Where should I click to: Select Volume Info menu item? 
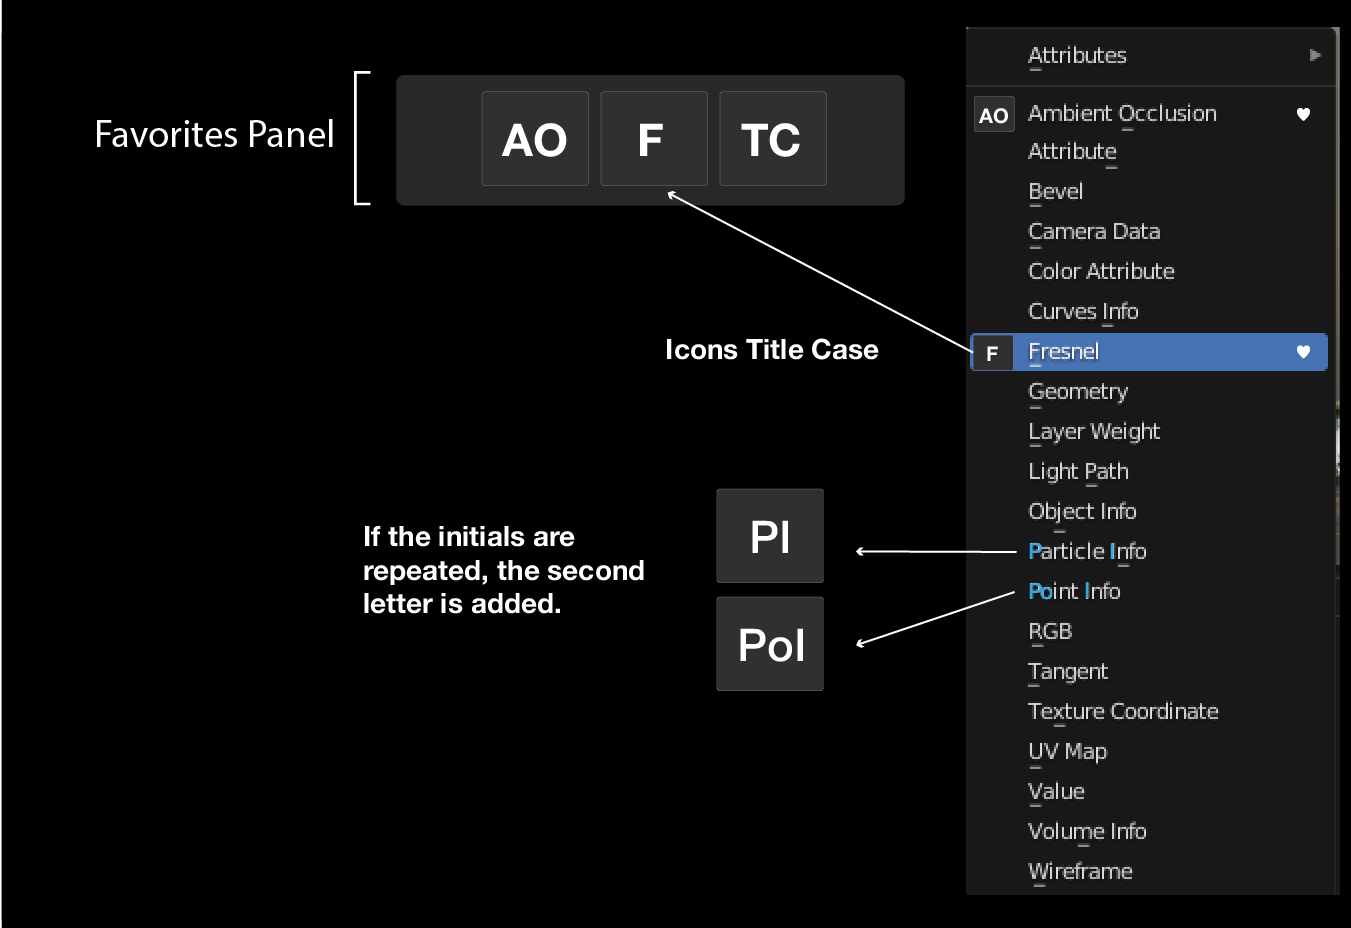(1150, 831)
